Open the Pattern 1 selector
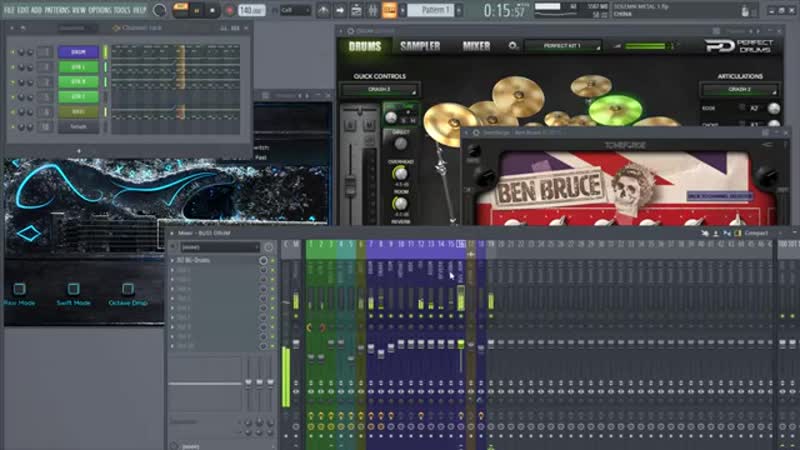 (x=430, y=10)
